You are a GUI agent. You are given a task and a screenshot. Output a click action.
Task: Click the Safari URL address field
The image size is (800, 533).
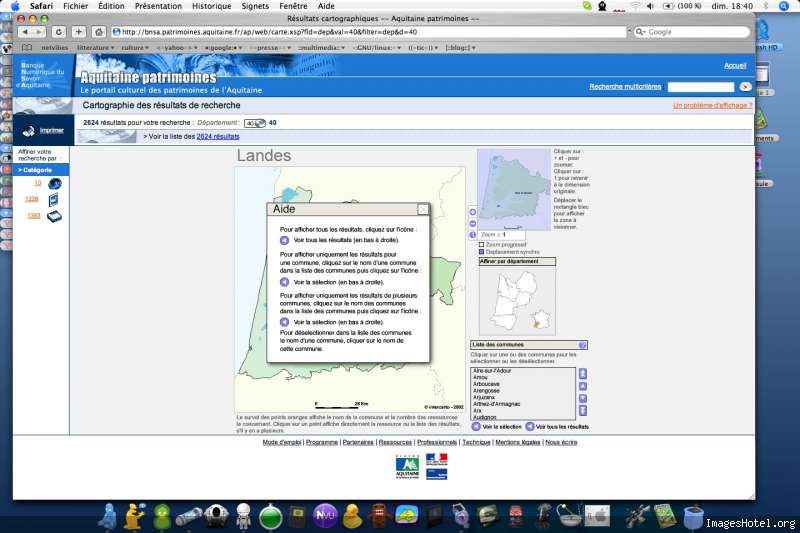(368, 32)
